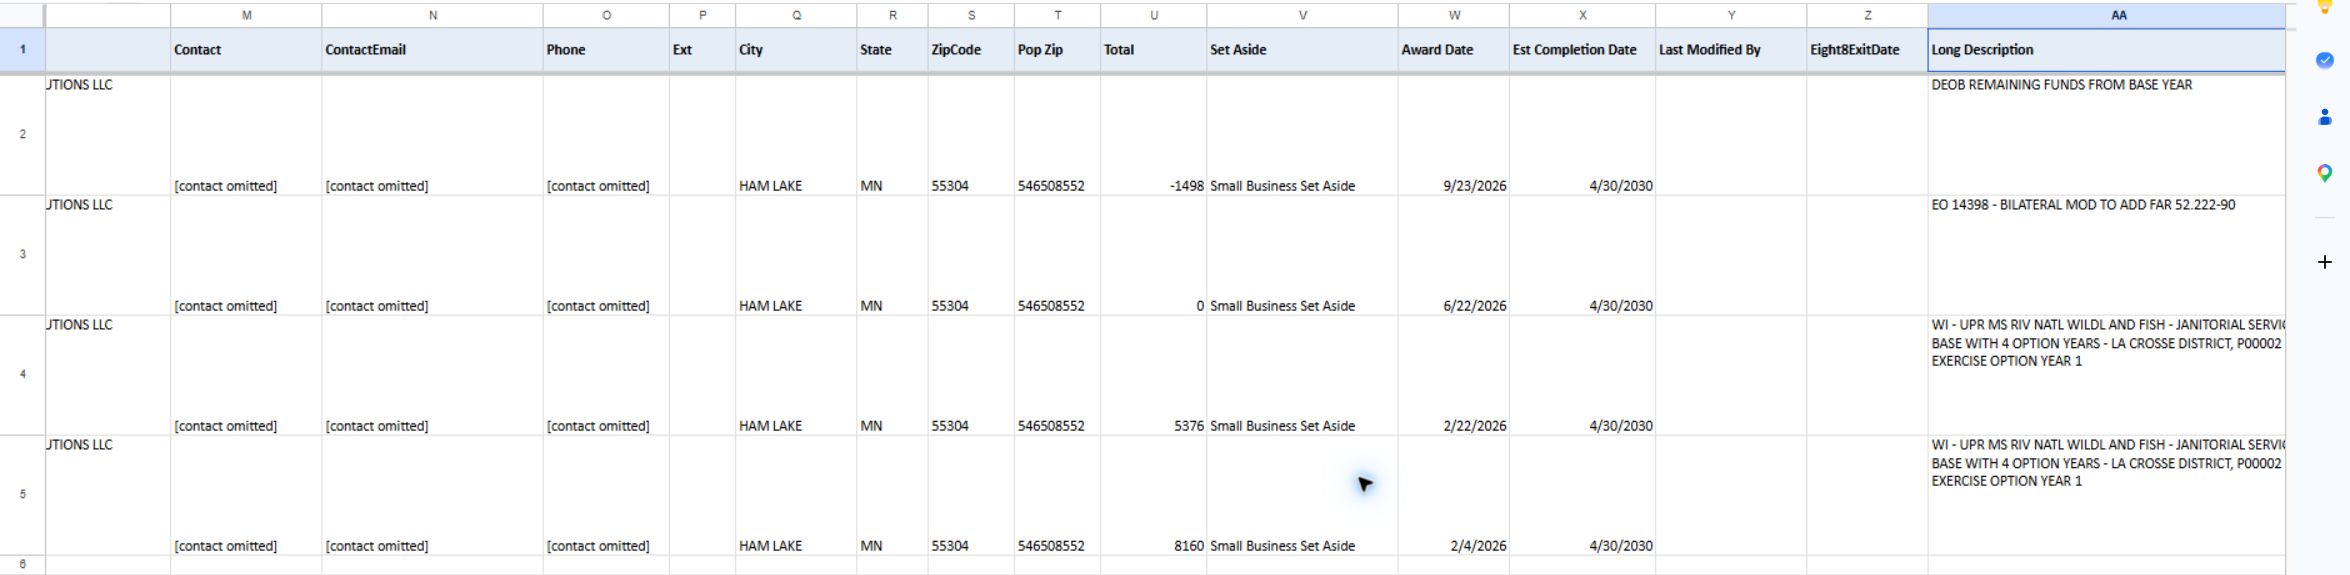Viewport: 2350px width, 575px height.
Task: Click the City header cell
Action: click(x=796, y=50)
